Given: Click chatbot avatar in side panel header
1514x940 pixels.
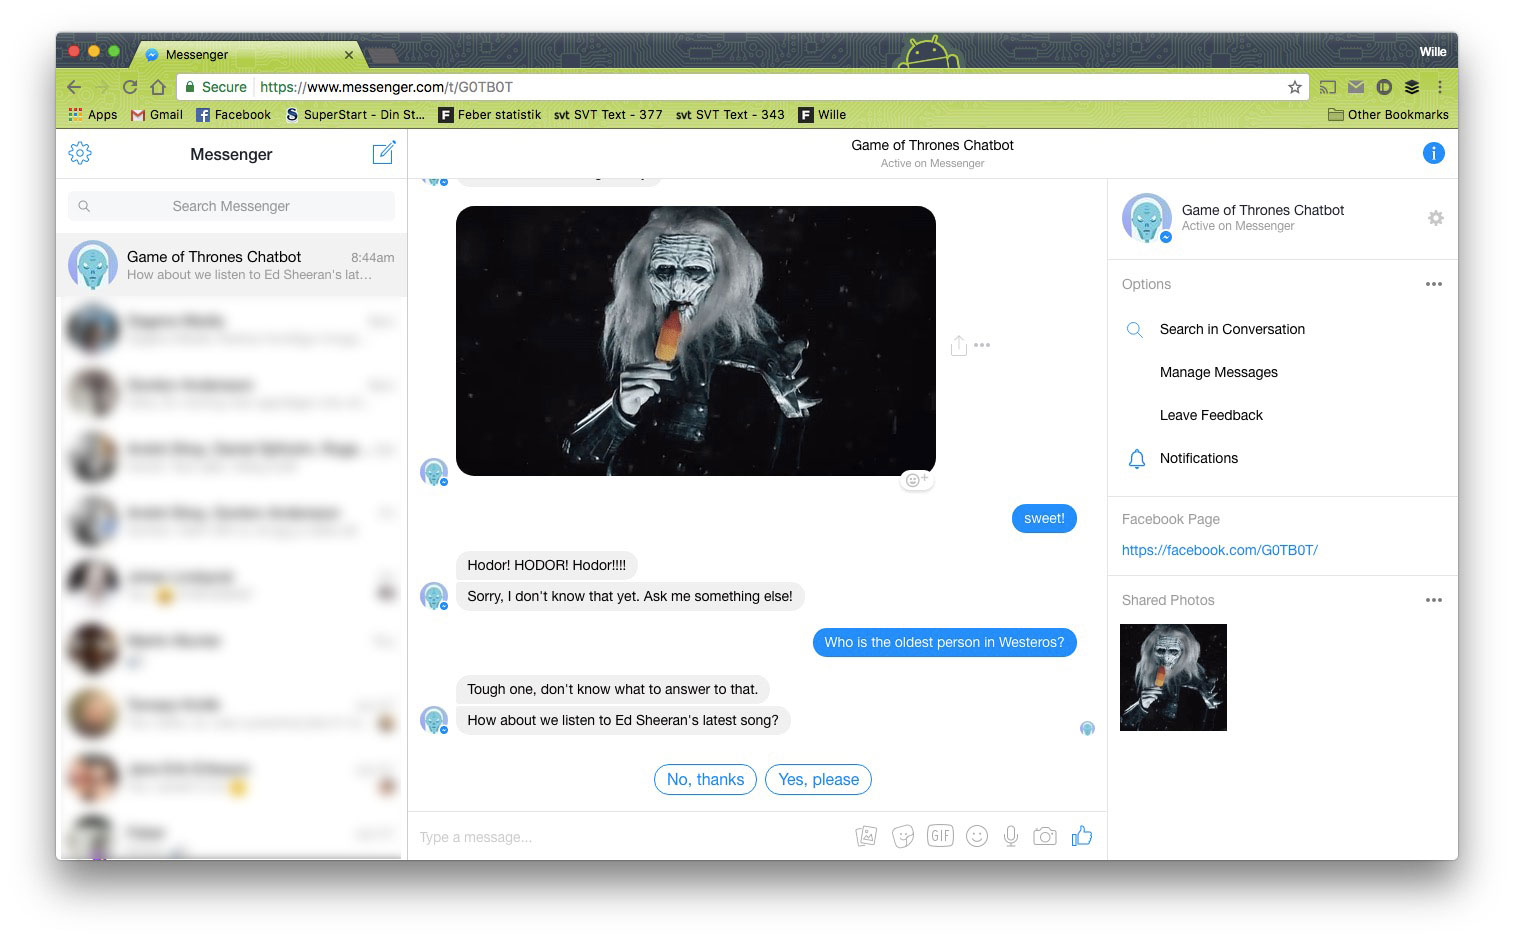Looking at the screenshot, I should point(1147,218).
